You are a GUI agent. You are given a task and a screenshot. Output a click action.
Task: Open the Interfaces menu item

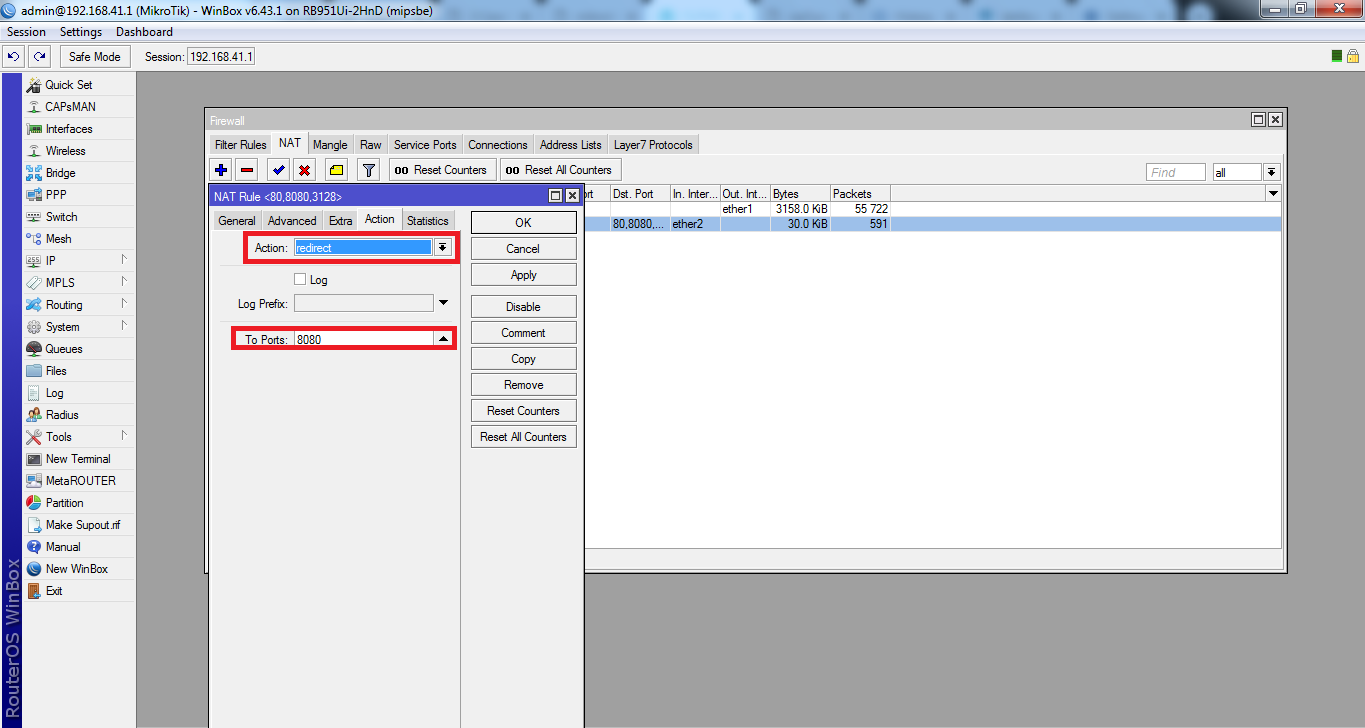(x=68, y=129)
